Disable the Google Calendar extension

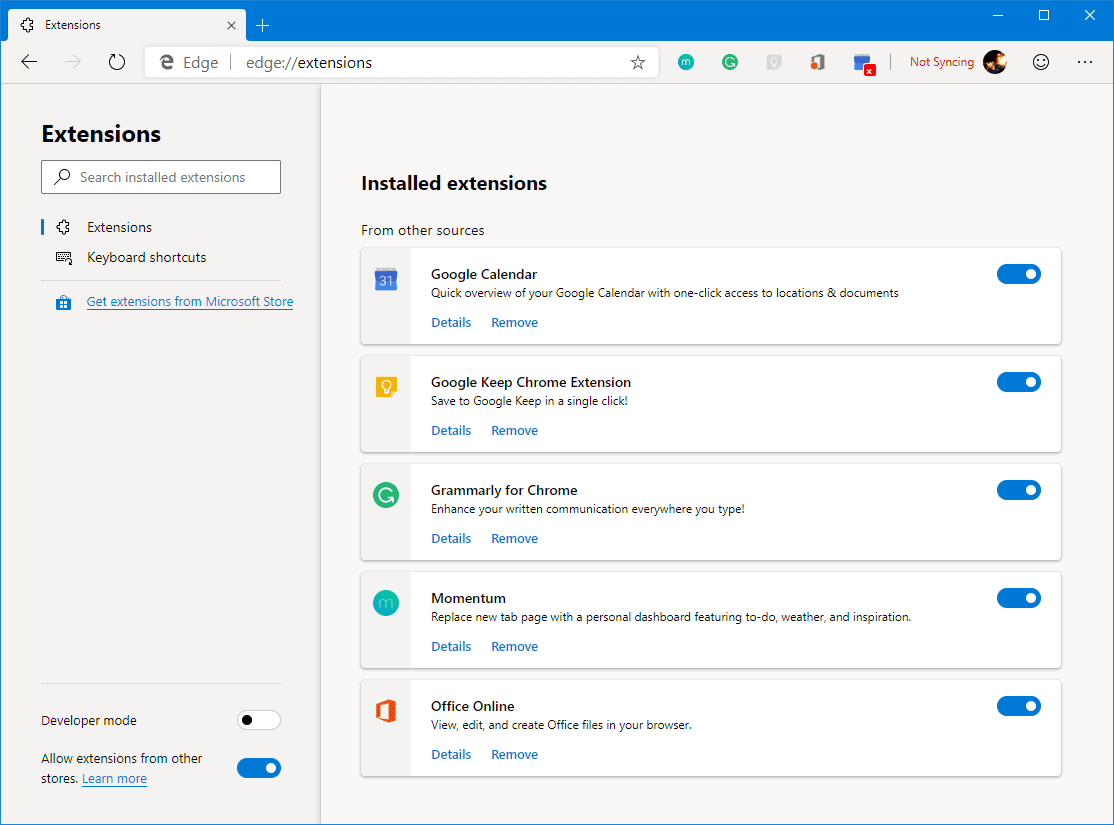click(x=1019, y=273)
